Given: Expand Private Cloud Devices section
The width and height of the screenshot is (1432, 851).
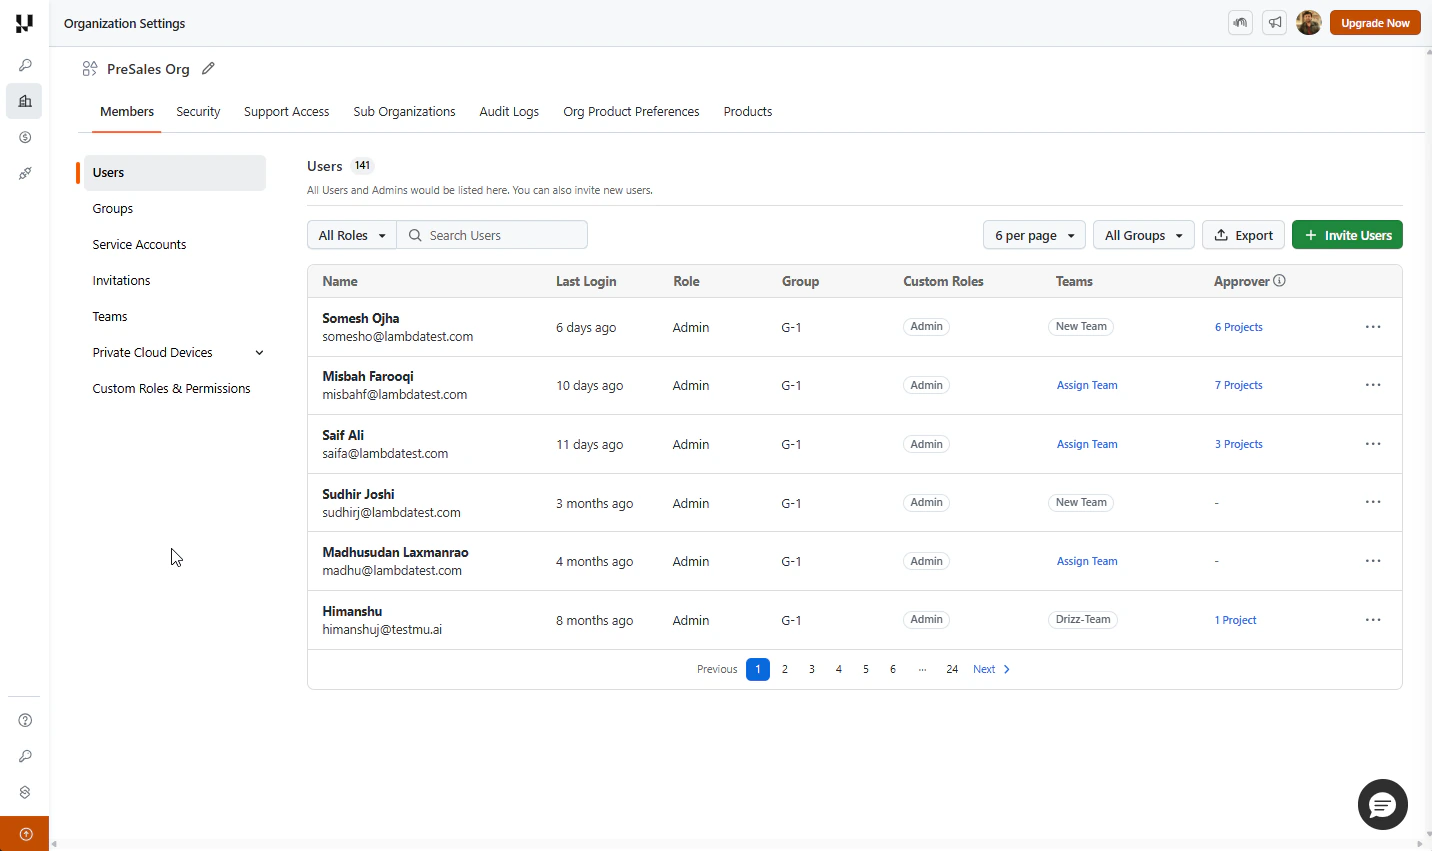Looking at the screenshot, I should pyautogui.click(x=259, y=353).
